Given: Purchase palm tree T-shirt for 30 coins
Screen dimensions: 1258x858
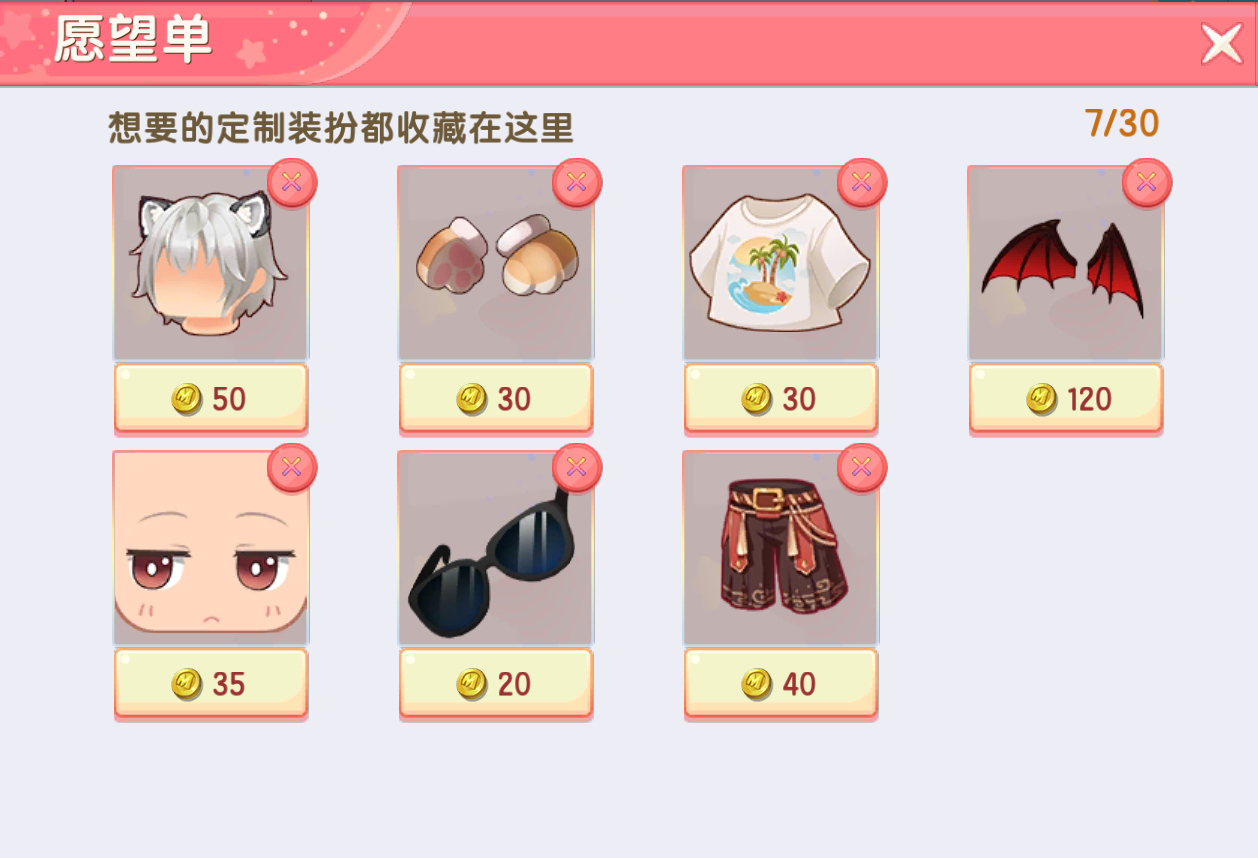Looking at the screenshot, I should click(x=781, y=399).
